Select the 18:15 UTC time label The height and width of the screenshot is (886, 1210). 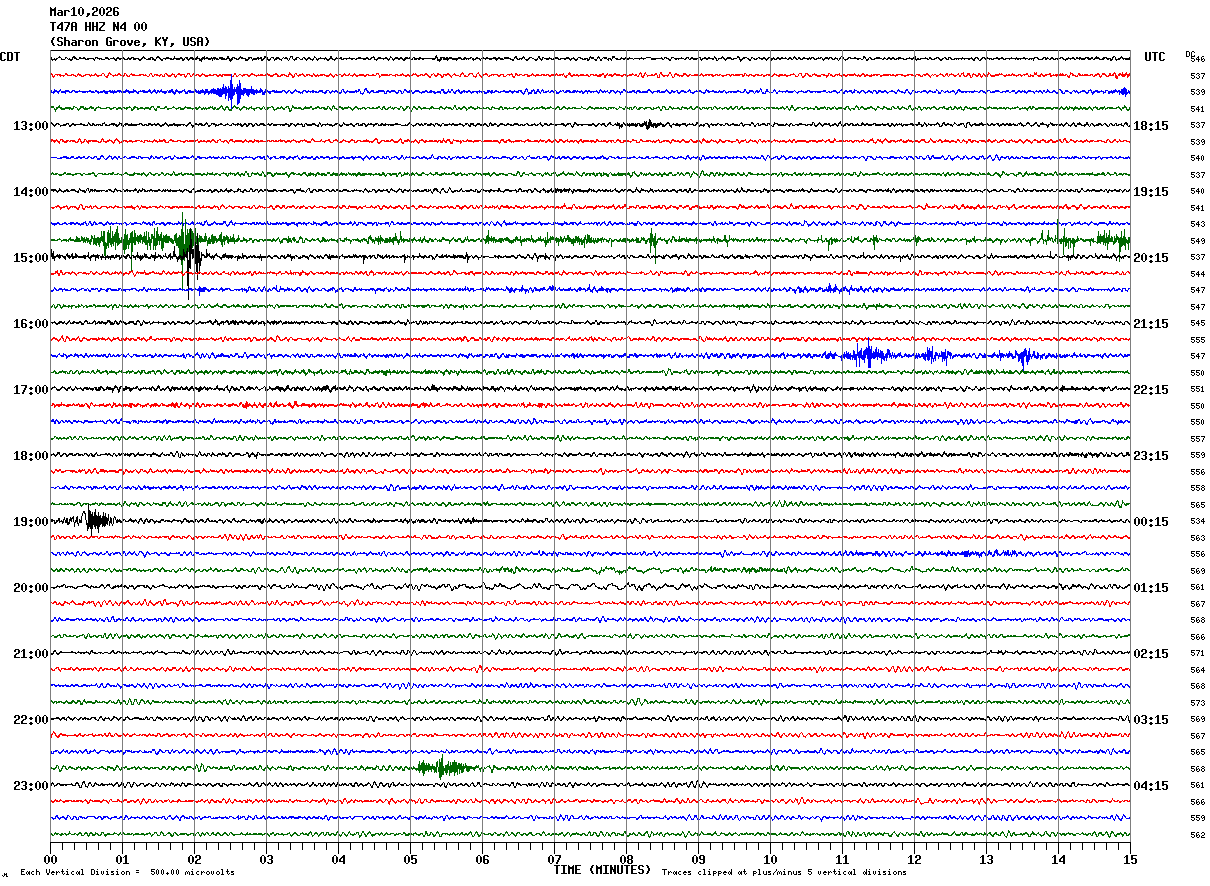pyautogui.click(x=1151, y=126)
